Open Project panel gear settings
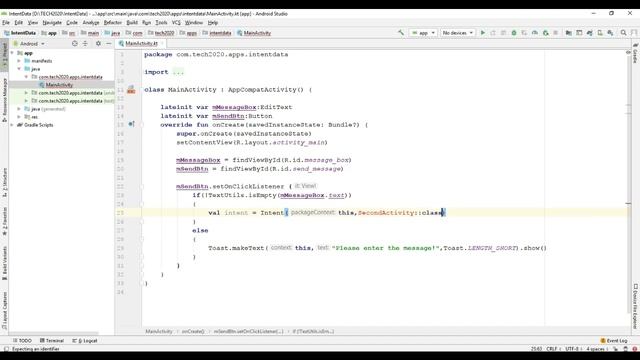 pos(98,43)
